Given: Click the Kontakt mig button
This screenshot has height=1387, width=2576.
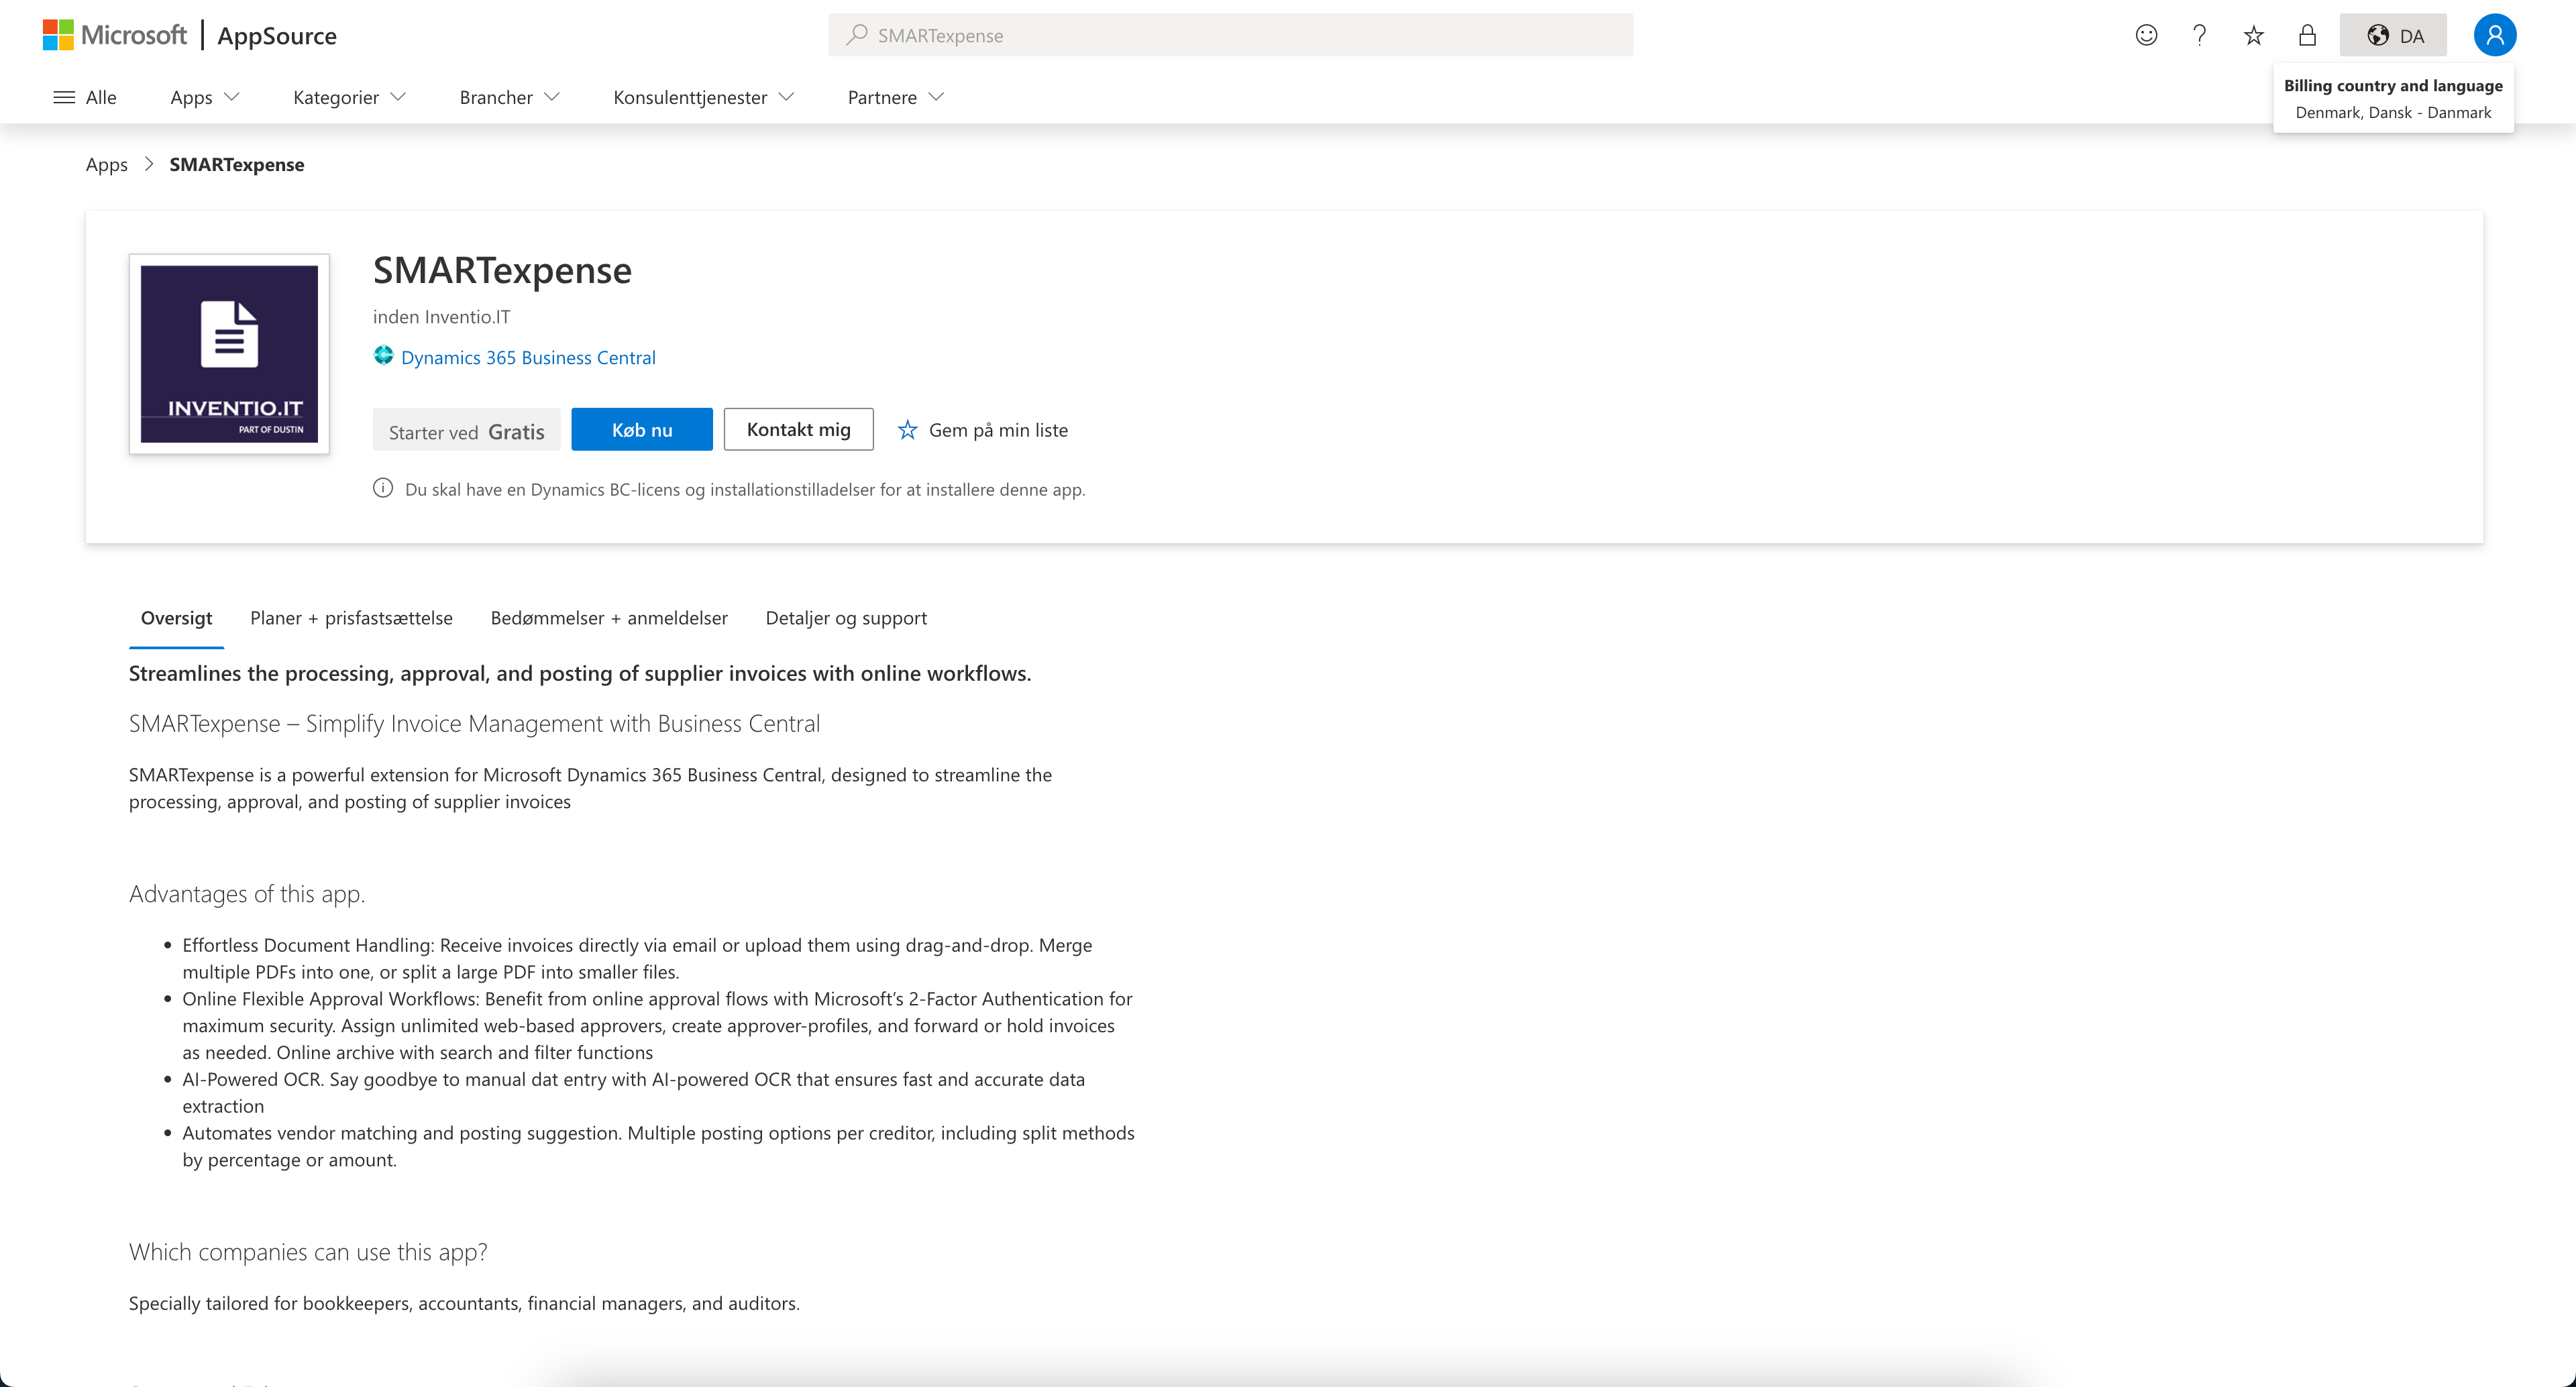Looking at the screenshot, I should [798, 430].
